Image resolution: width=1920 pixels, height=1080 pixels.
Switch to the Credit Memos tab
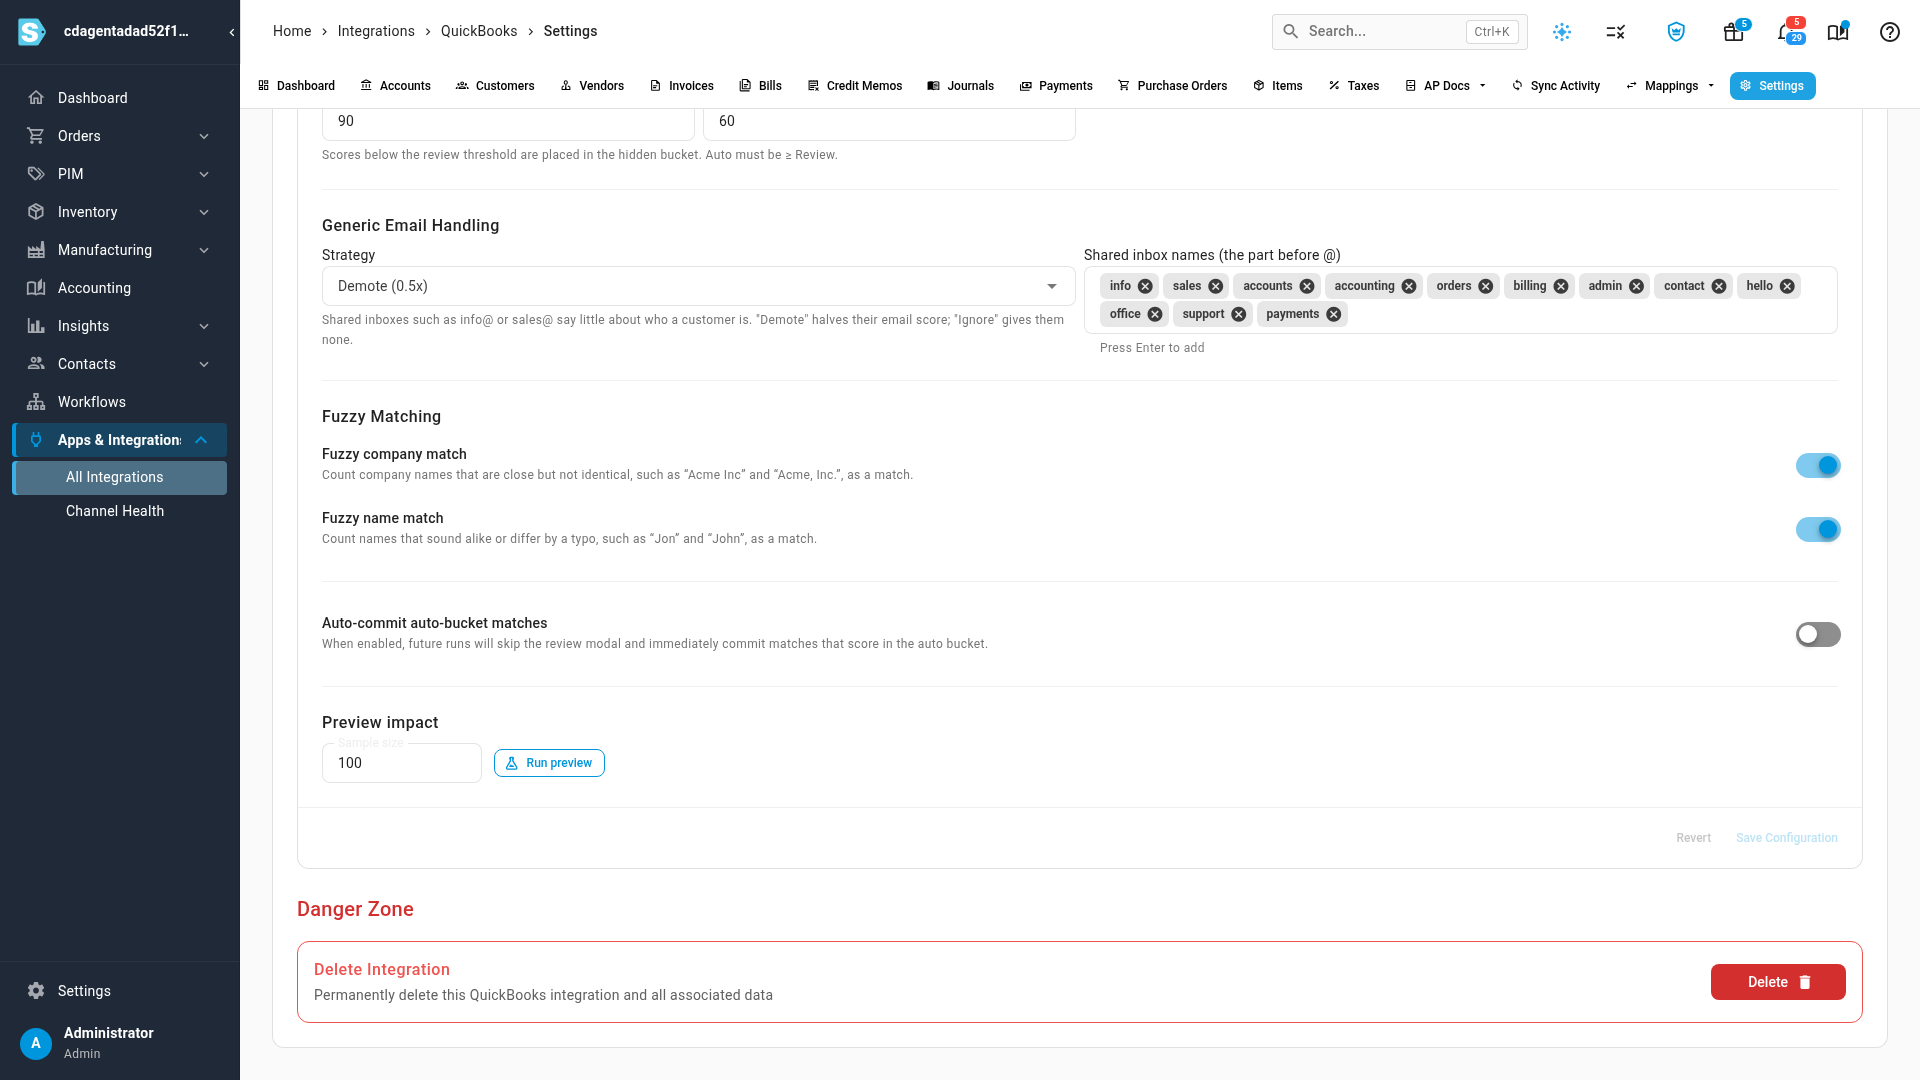855,86
